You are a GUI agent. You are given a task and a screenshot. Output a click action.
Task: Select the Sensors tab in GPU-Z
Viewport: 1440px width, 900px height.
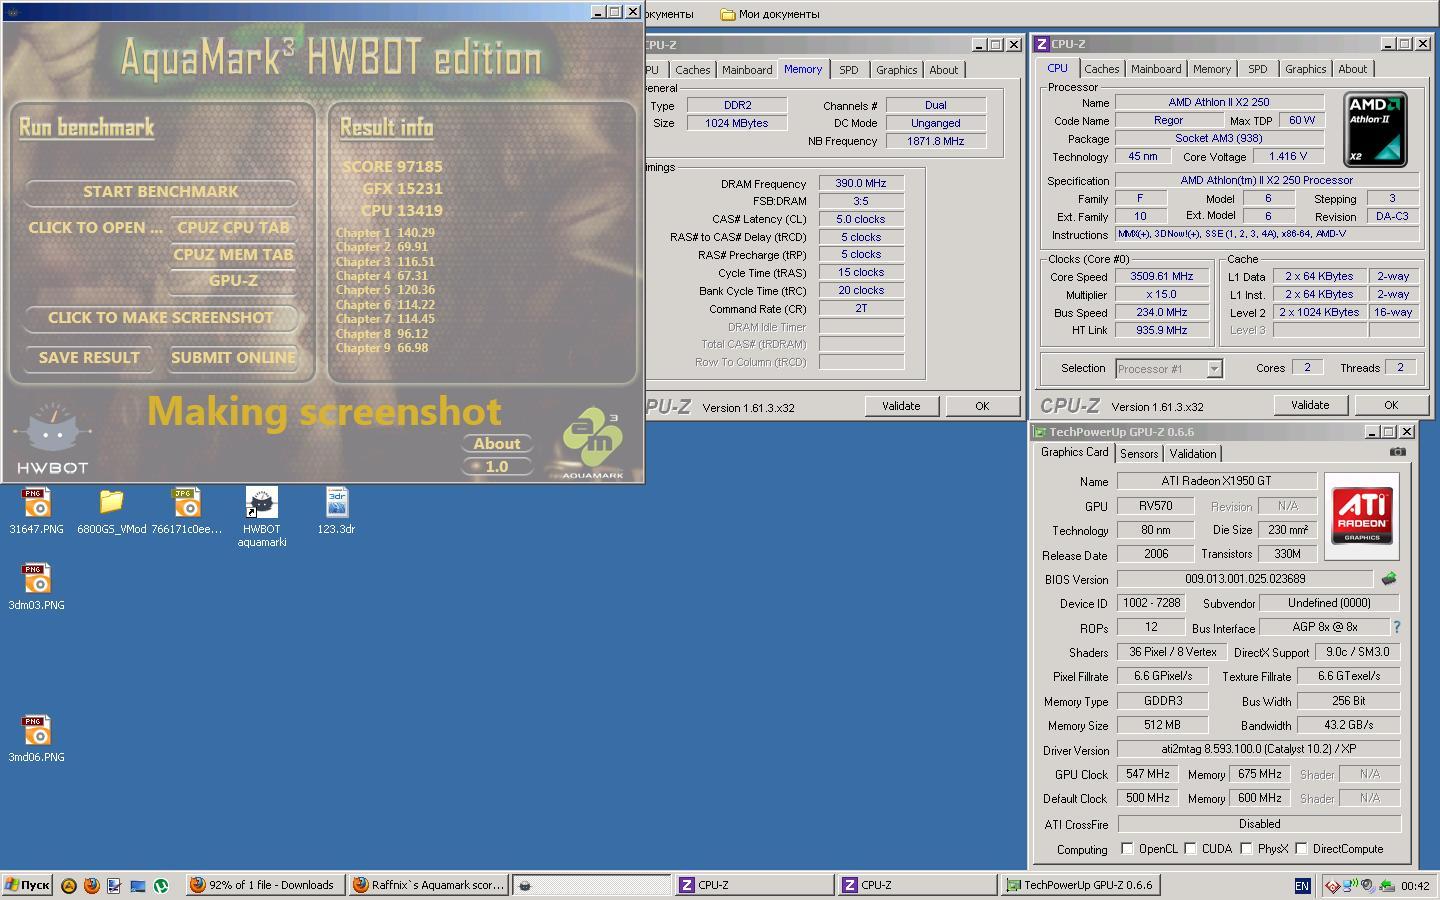(x=1139, y=453)
